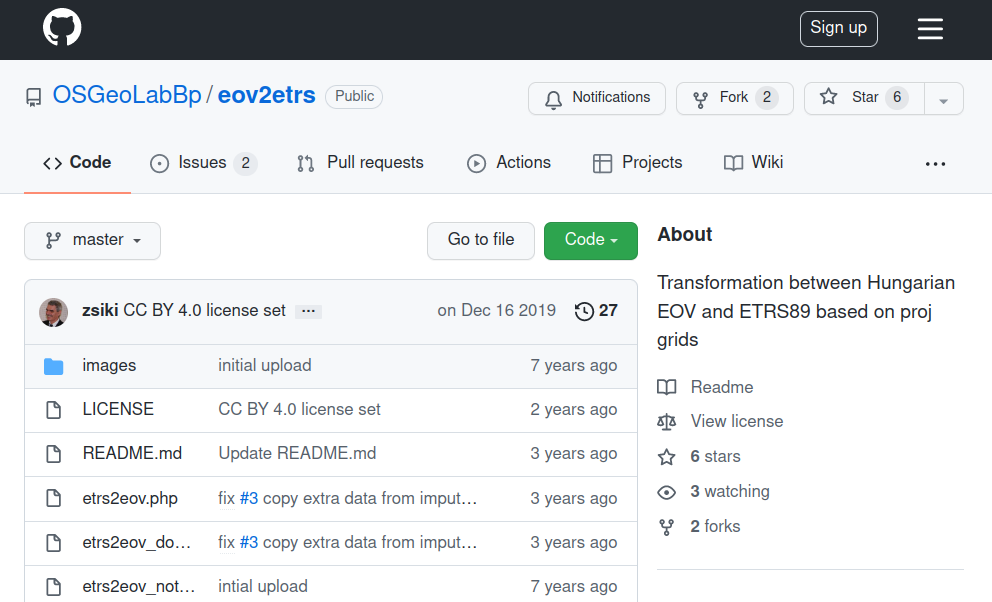Open LICENSE row's CC BY 4.0 commit
The image size is (992, 602).
point(299,409)
